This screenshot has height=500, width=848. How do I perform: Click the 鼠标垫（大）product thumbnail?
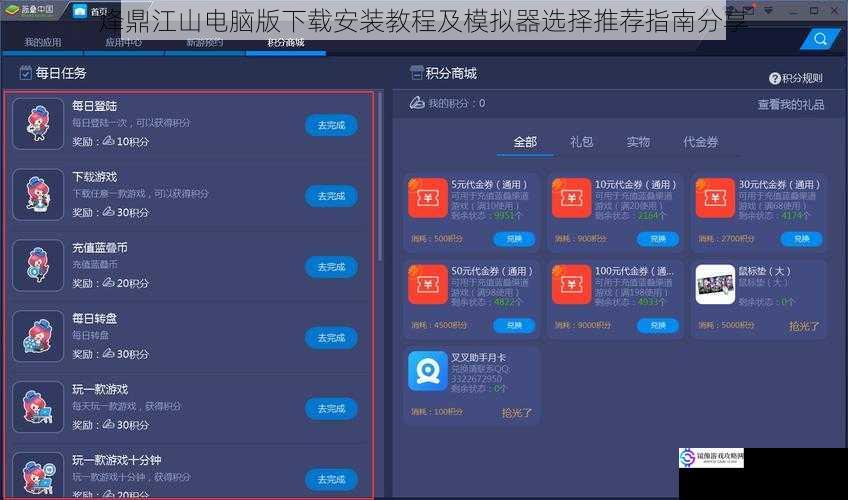[715, 284]
